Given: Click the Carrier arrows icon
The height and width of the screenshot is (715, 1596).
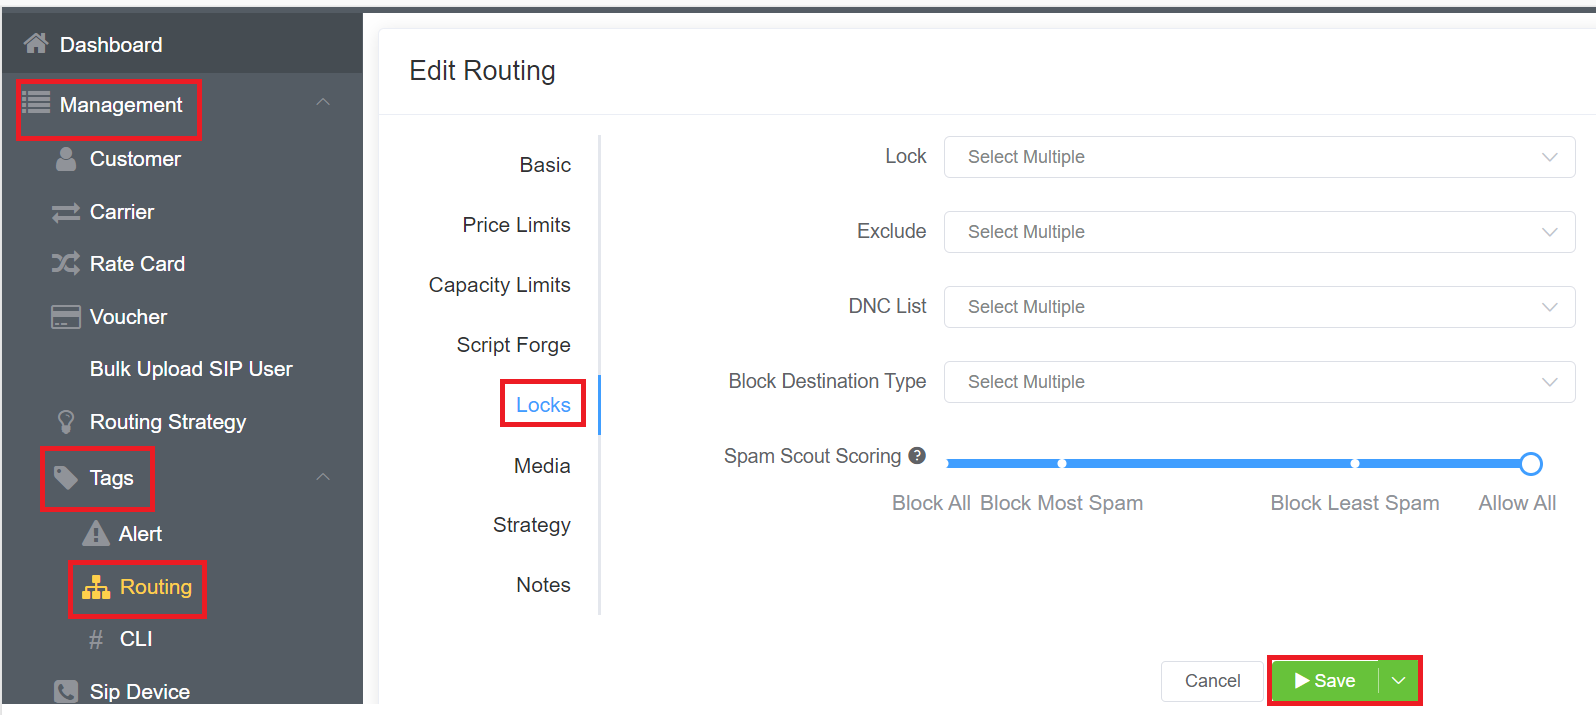Looking at the screenshot, I should 66,212.
